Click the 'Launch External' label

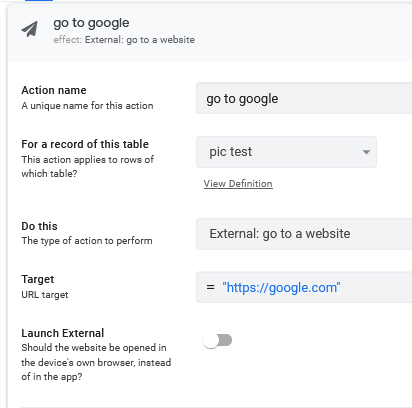(x=63, y=333)
